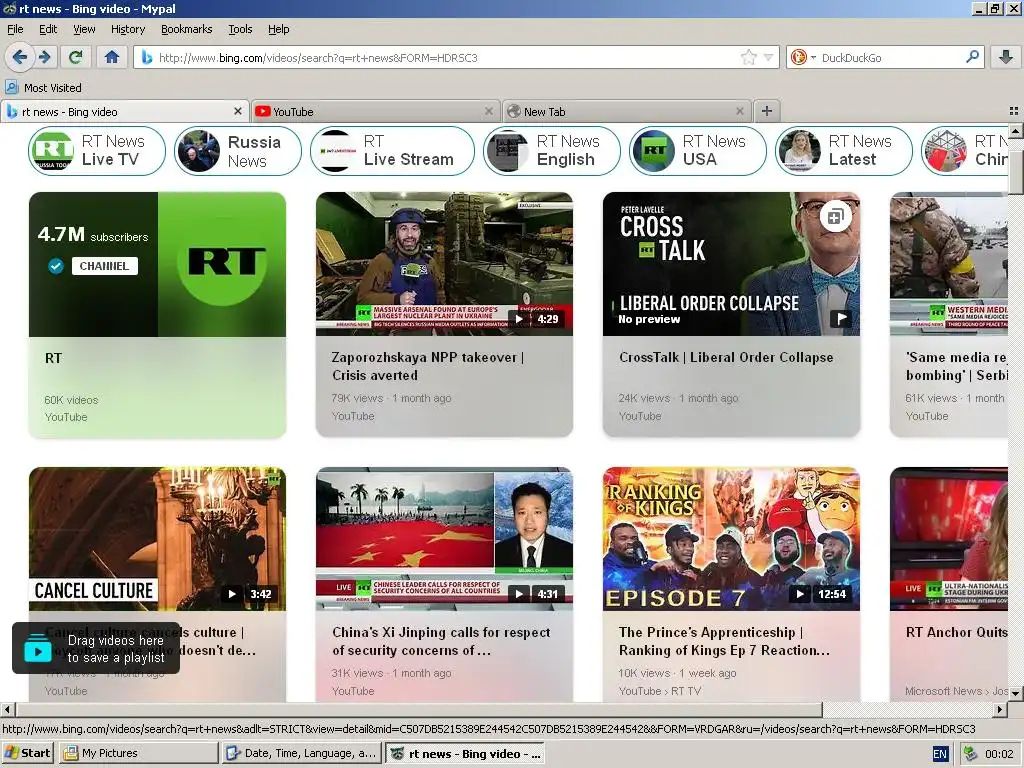
Task: Click the browser Back arrow button
Action: [20, 57]
